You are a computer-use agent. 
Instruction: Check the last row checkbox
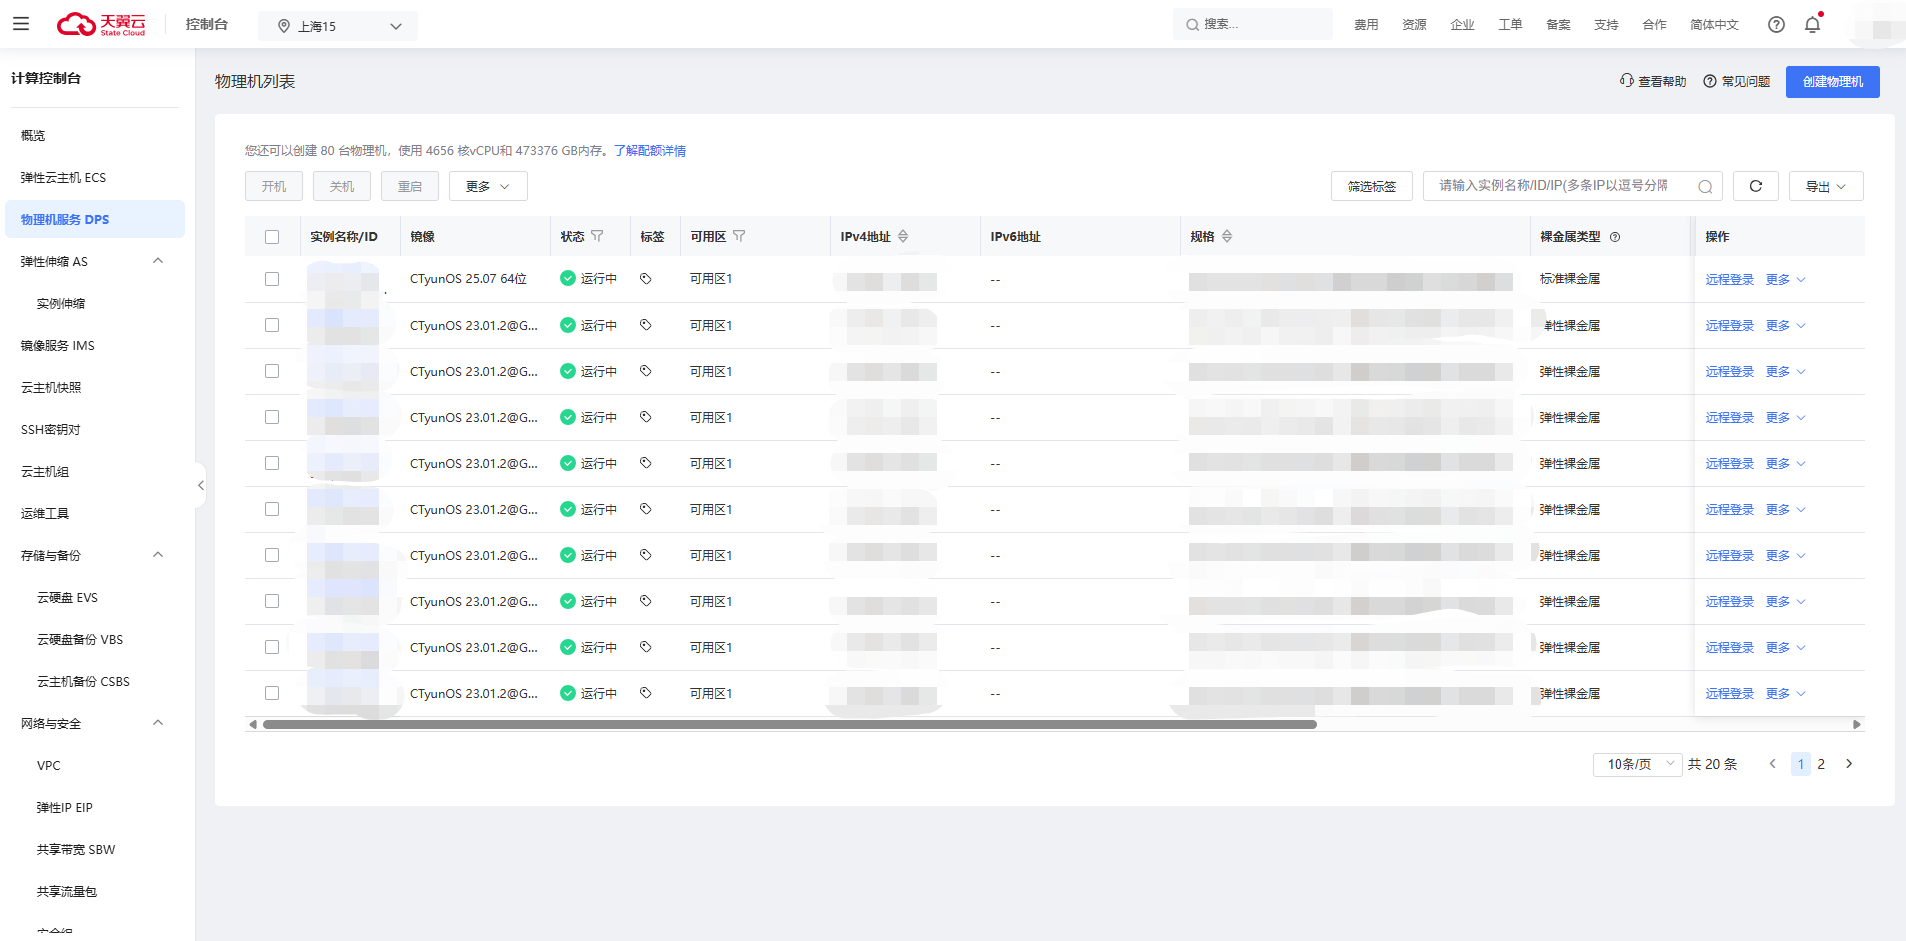click(272, 693)
